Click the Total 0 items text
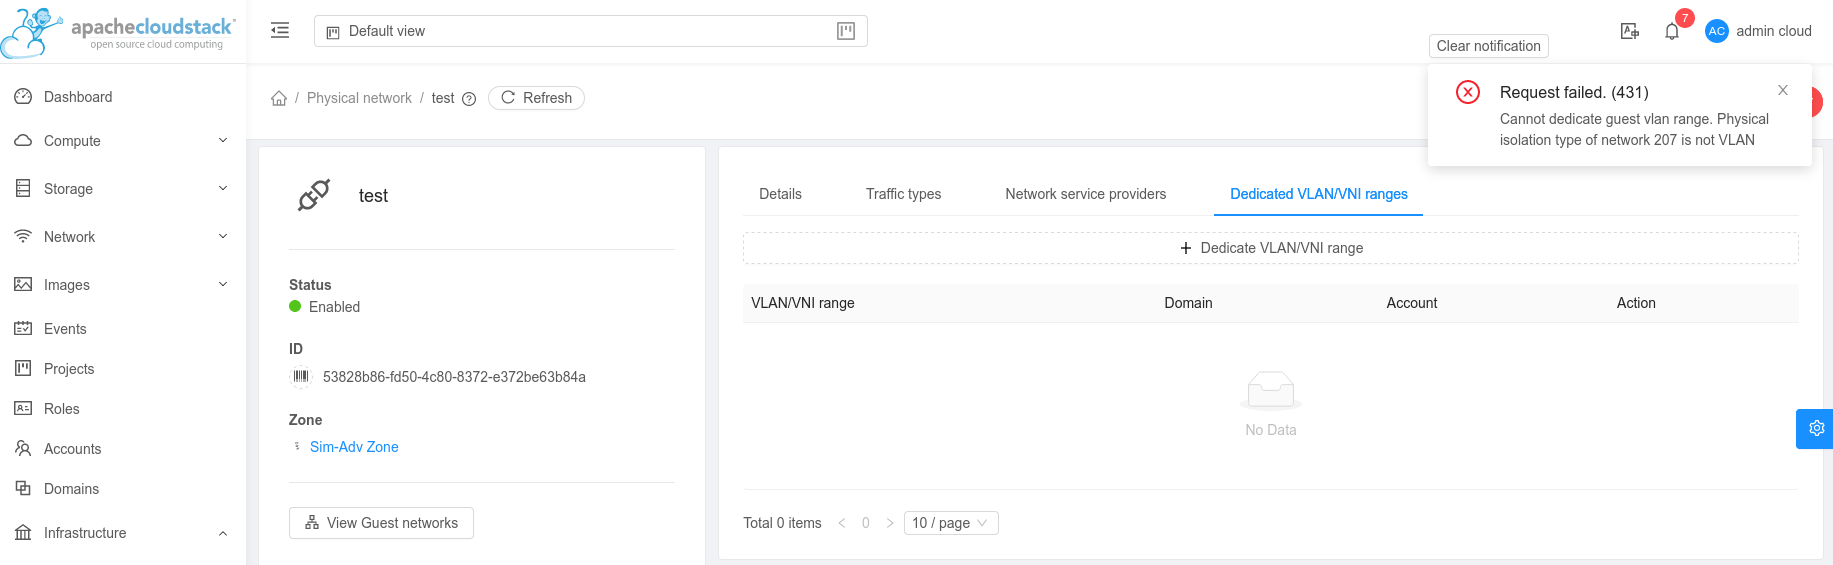 click(782, 523)
